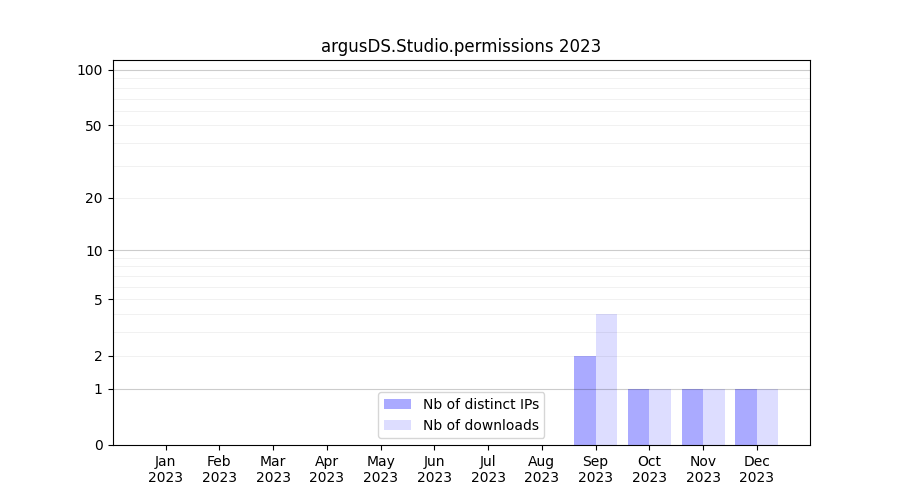
Task: Click the 'Sep 2023' x-axis label
Action: (x=595, y=469)
